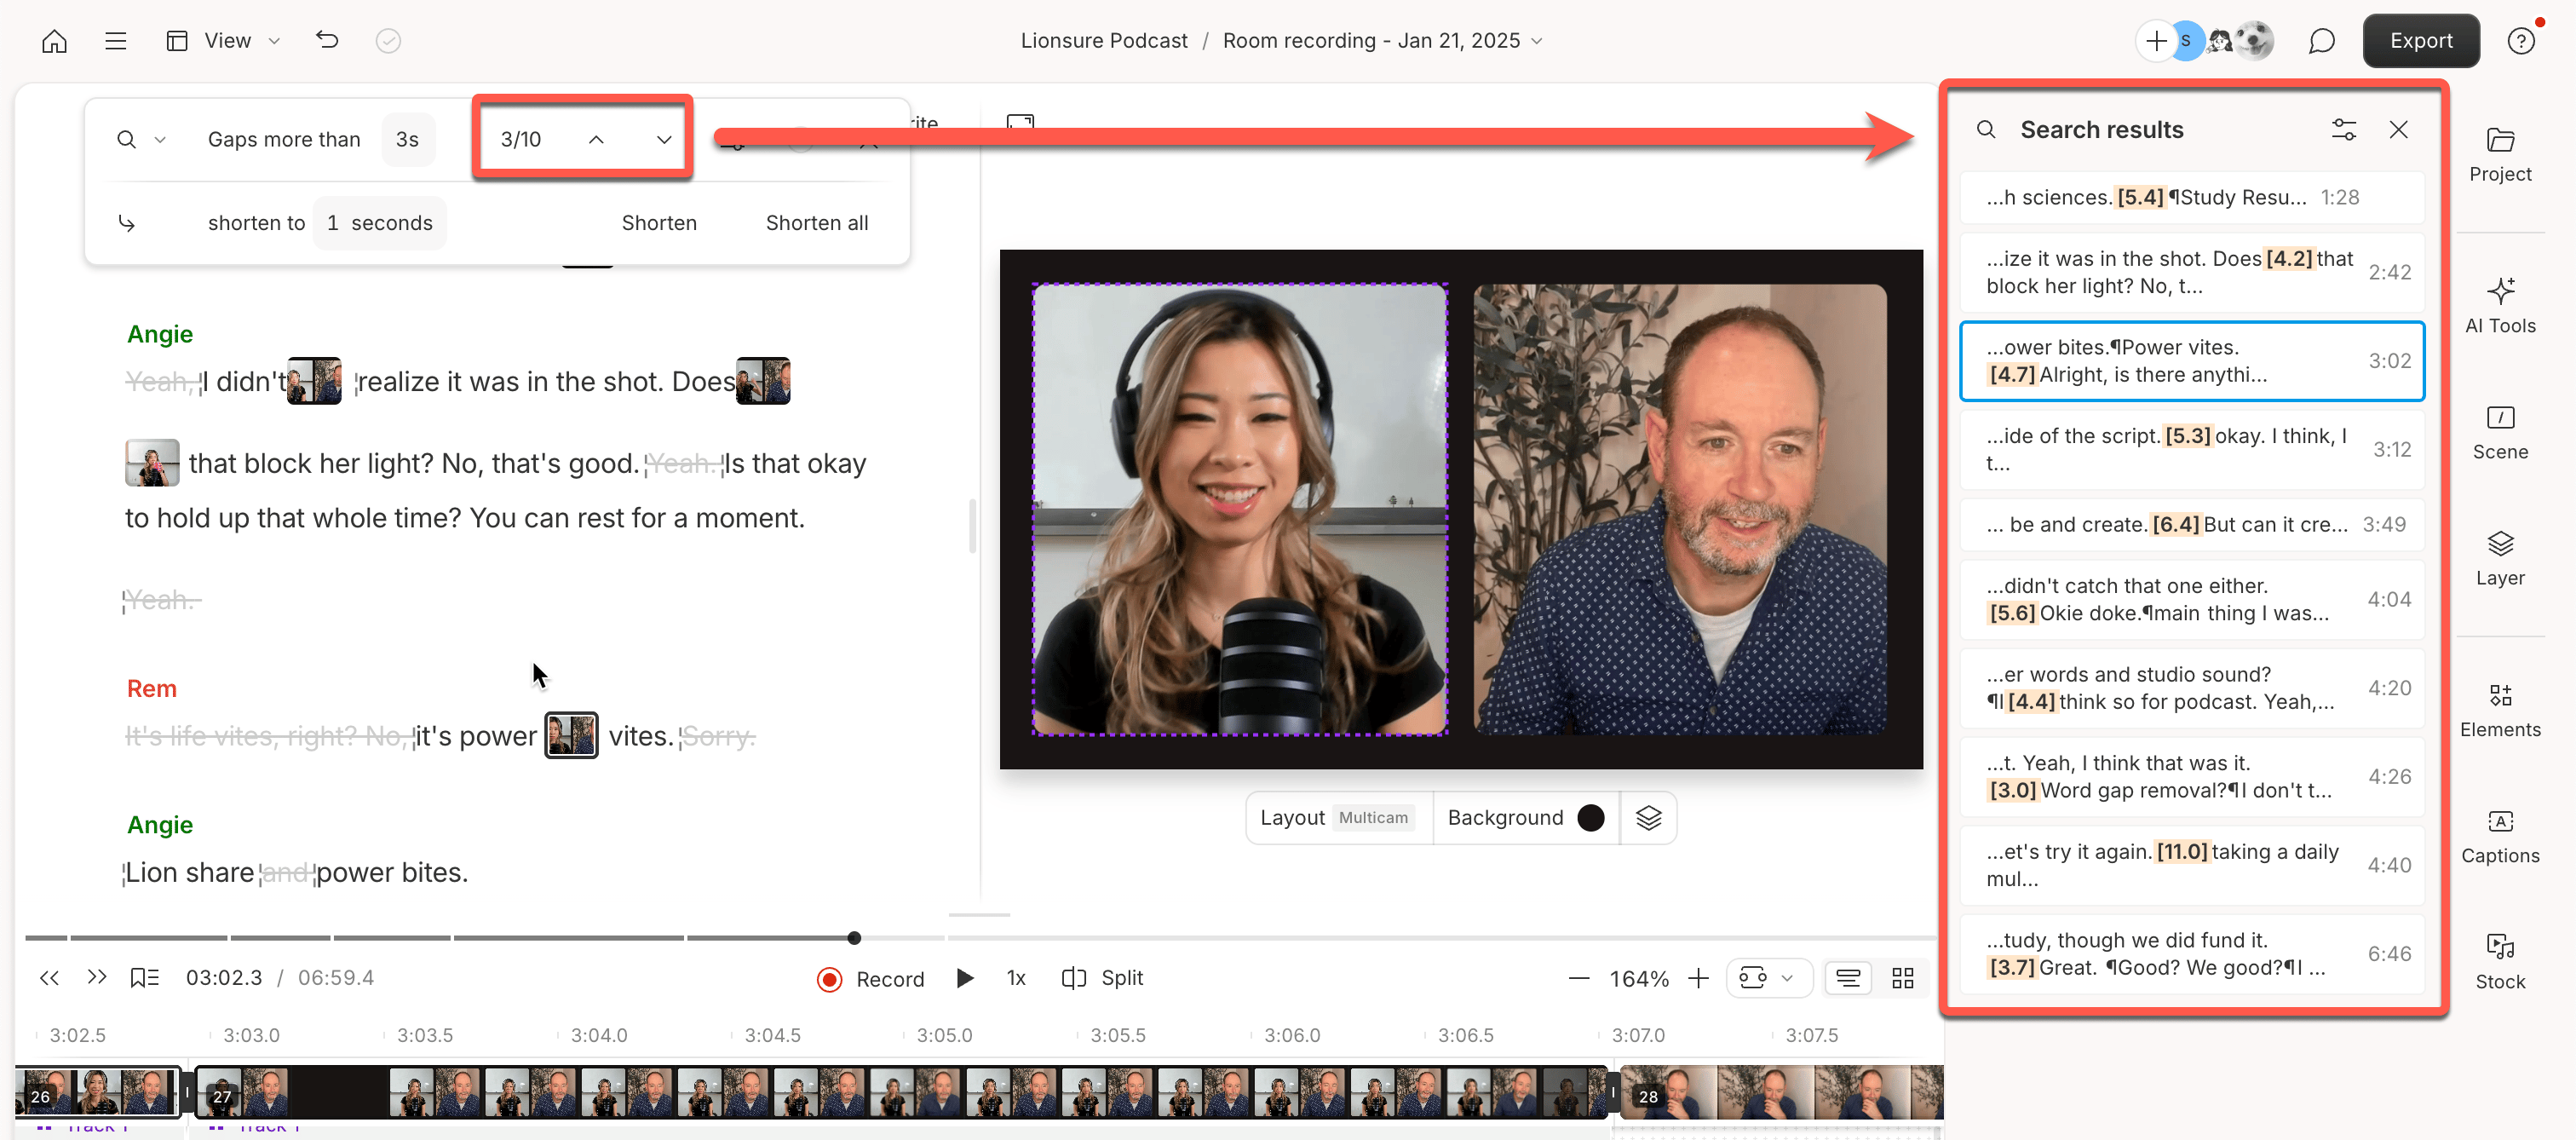
Task: Open the hamburger main menu
Action: pos(116,41)
